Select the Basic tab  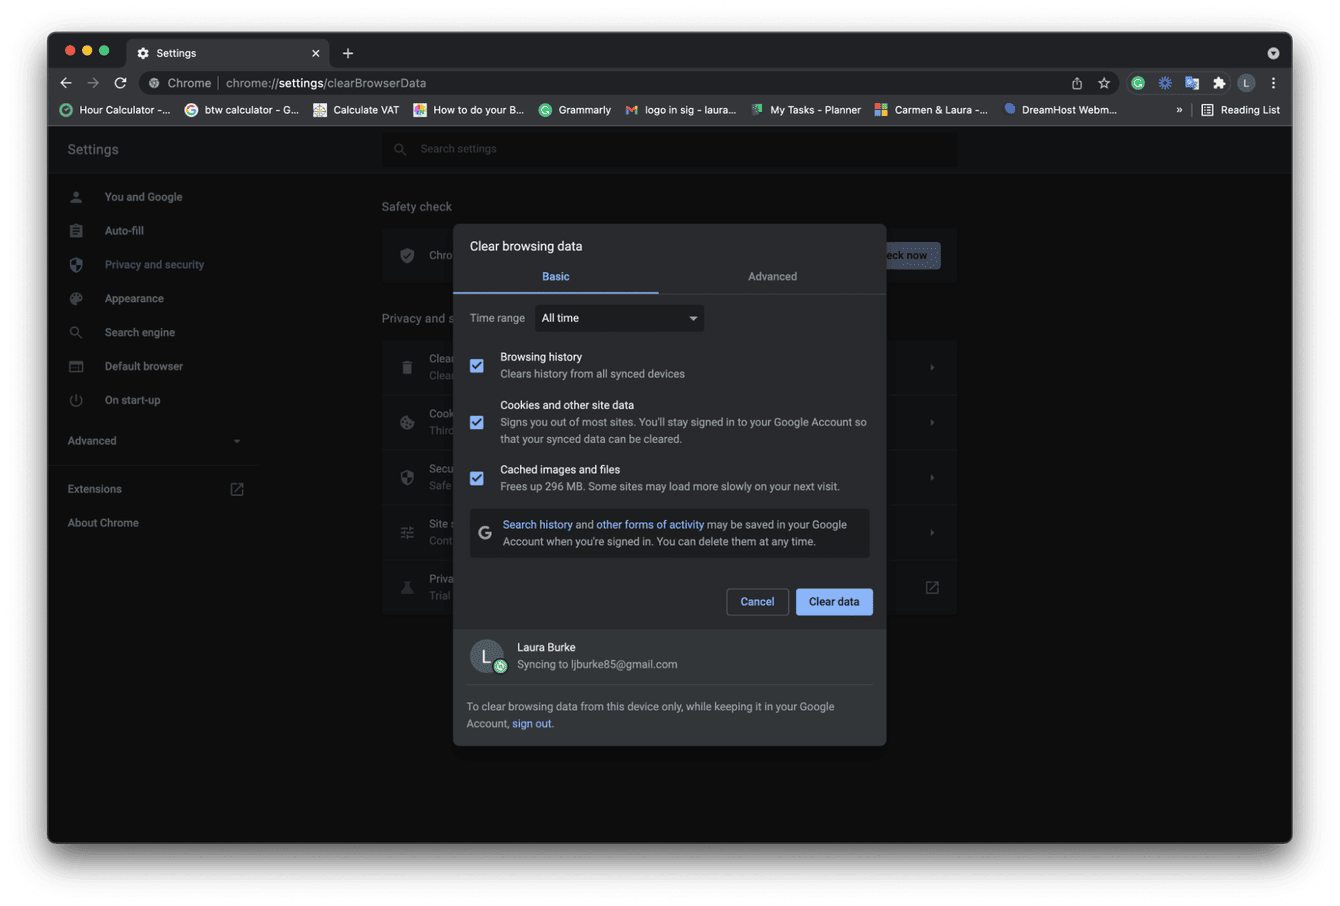(x=555, y=276)
